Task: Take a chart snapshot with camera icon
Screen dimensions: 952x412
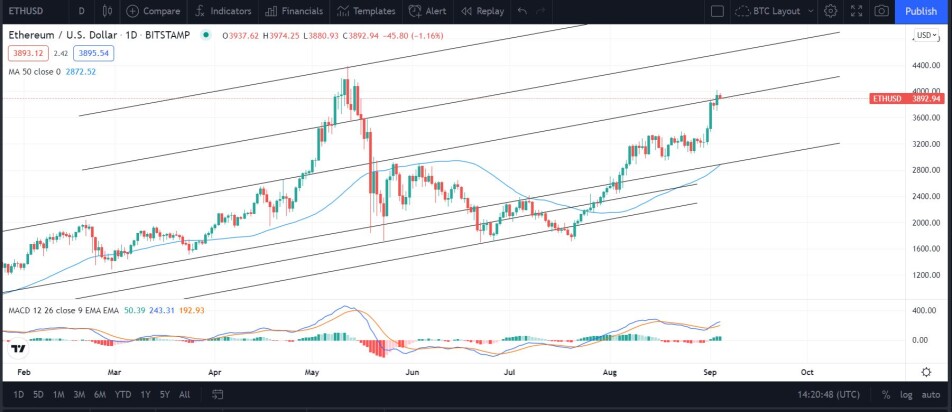Action: 882,11
